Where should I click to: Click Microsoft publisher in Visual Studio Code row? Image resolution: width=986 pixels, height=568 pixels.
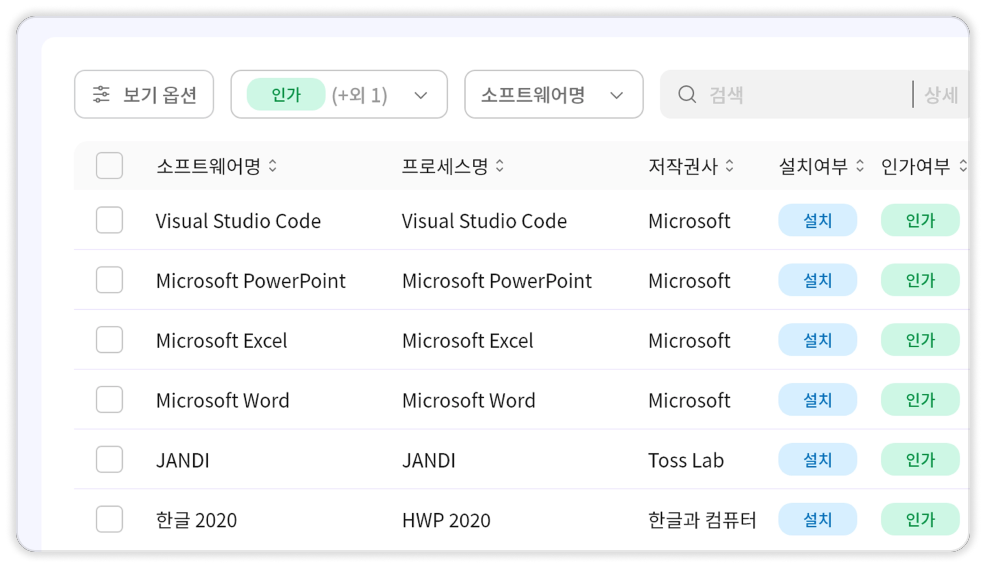pos(689,221)
